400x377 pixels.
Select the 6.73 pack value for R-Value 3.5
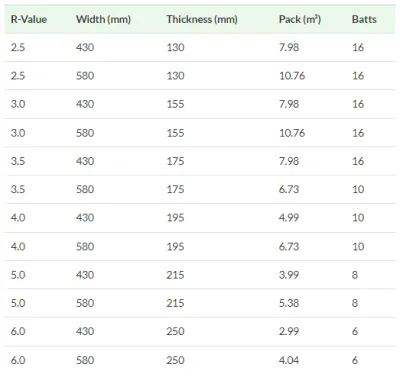(289, 189)
